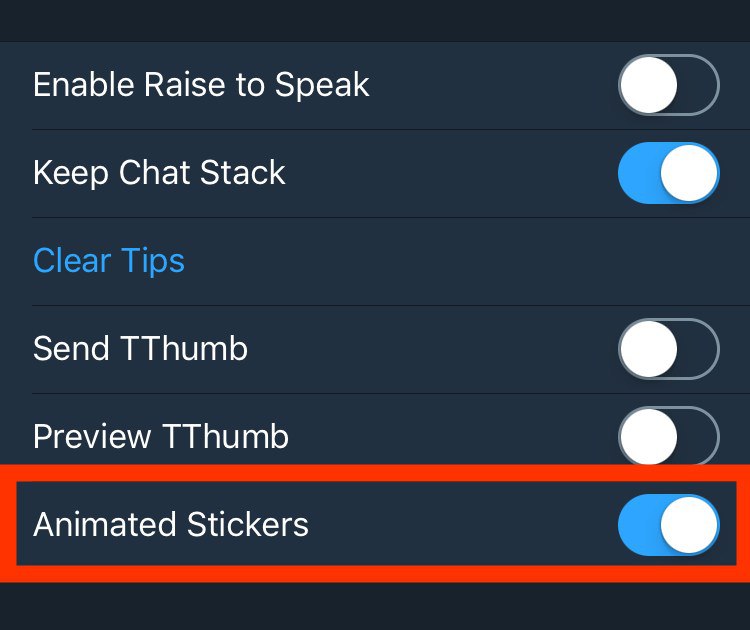Click the blue track of Animated Stickers switch
The image size is (750, 630).
[637, 525]
